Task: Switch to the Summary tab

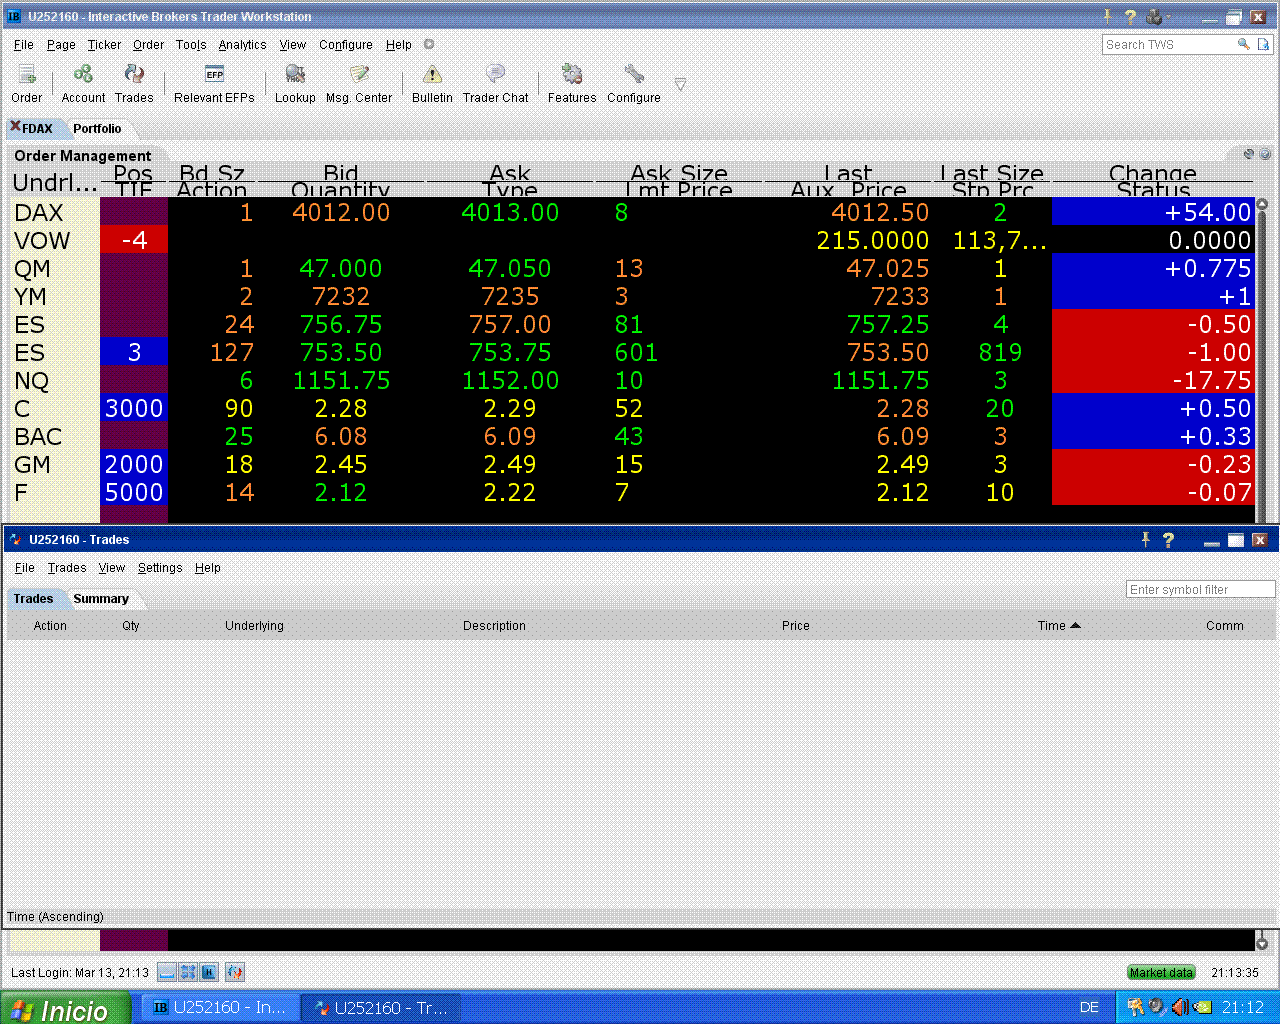Action: click(101, 599)
